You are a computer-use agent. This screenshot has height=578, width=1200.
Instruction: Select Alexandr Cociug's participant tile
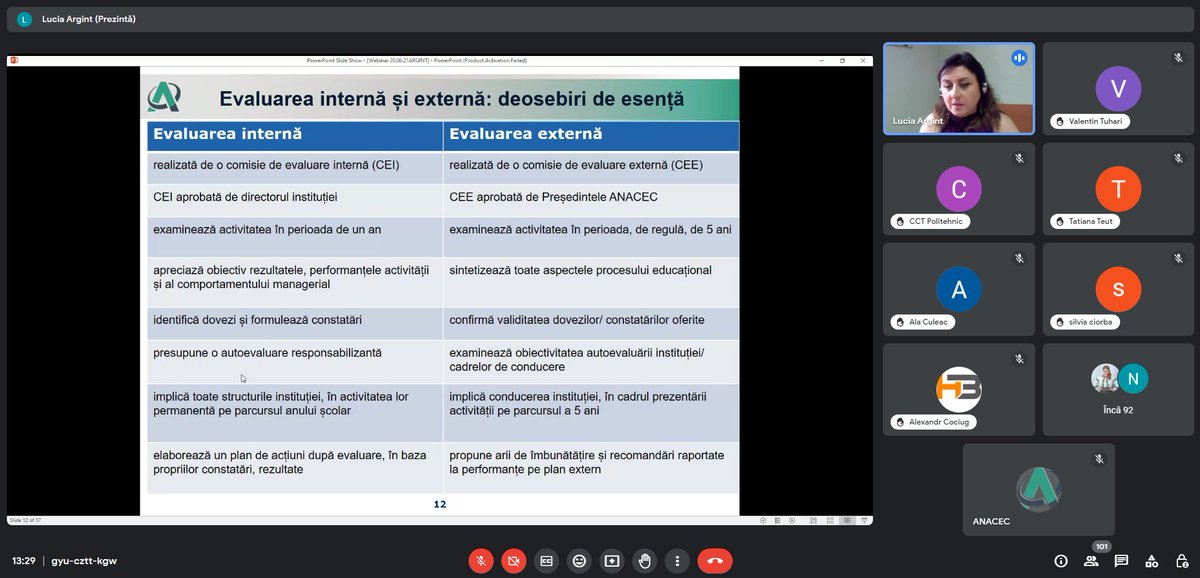[x=958, y=390]
